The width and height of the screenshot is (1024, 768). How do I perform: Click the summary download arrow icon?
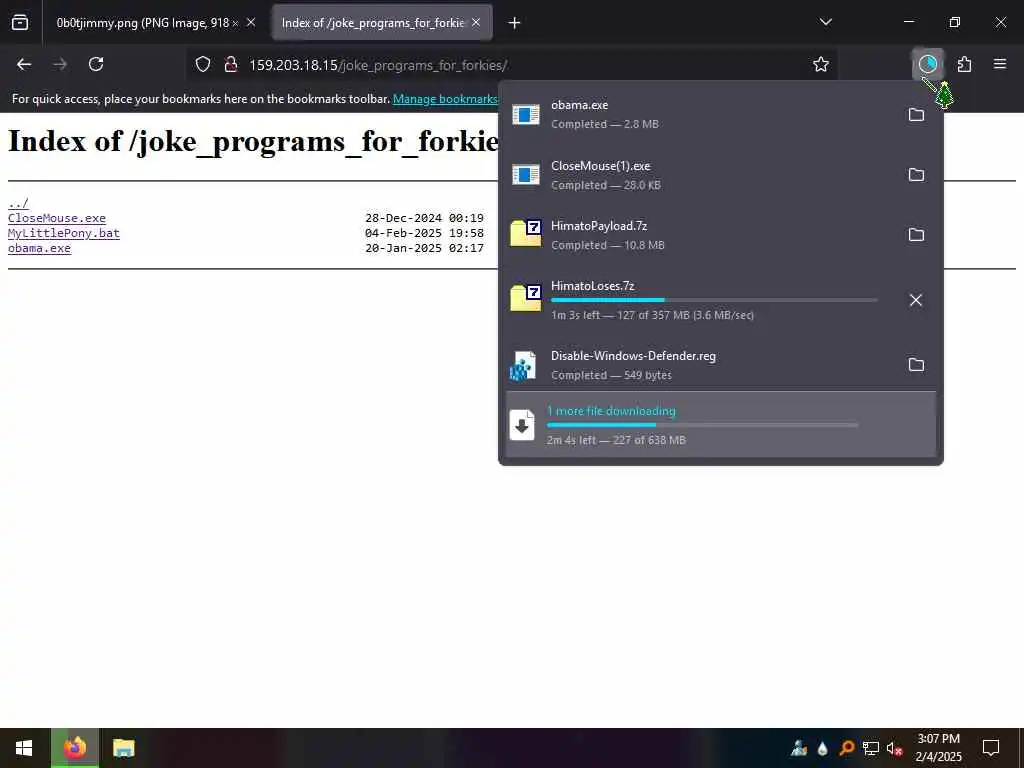pyautogui.click(x=522, y=425)
